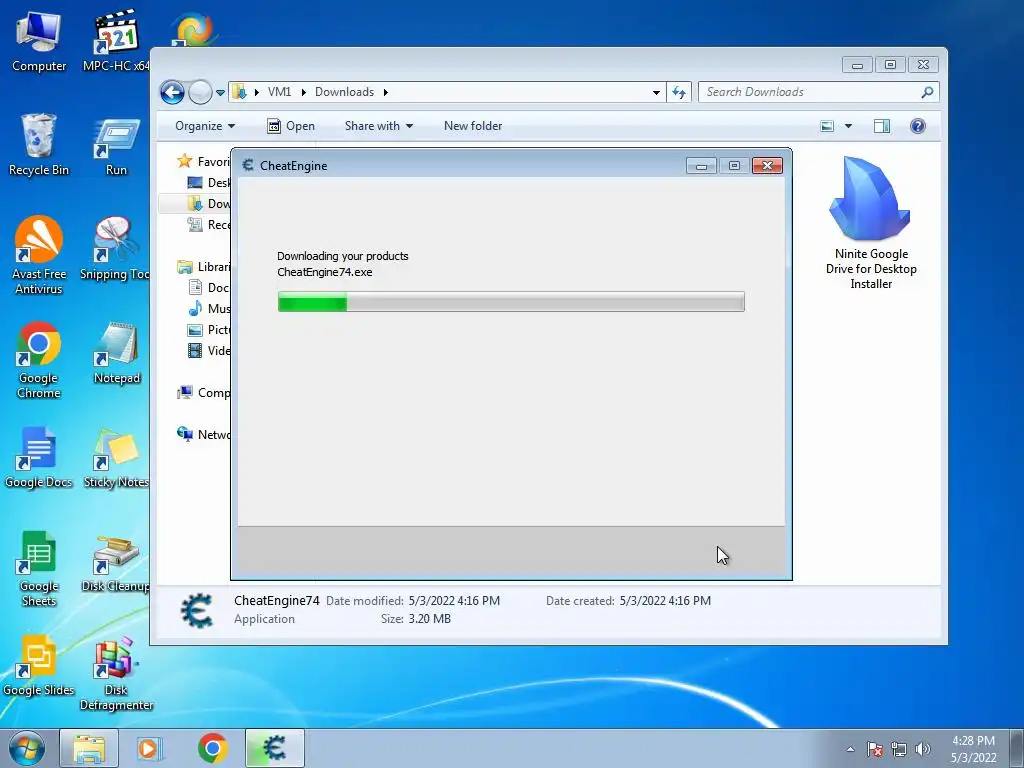Select Recent Places in navigation pane
The width and height of the screenshot is (1024, 768).
[209, 224]
